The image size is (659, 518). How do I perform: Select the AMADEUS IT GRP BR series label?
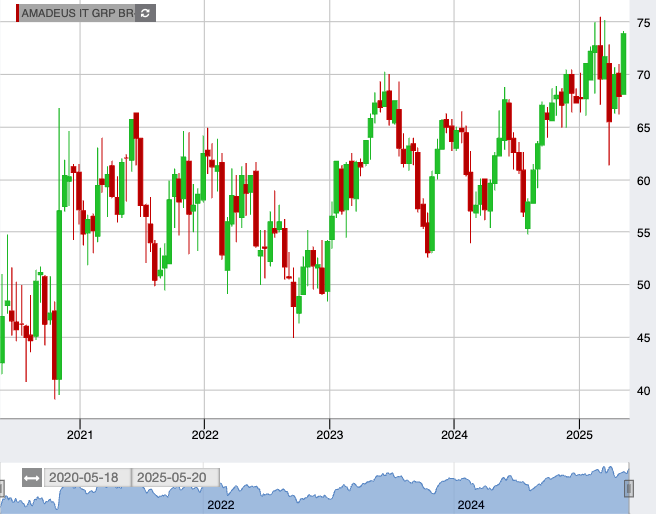click(78, 13)
